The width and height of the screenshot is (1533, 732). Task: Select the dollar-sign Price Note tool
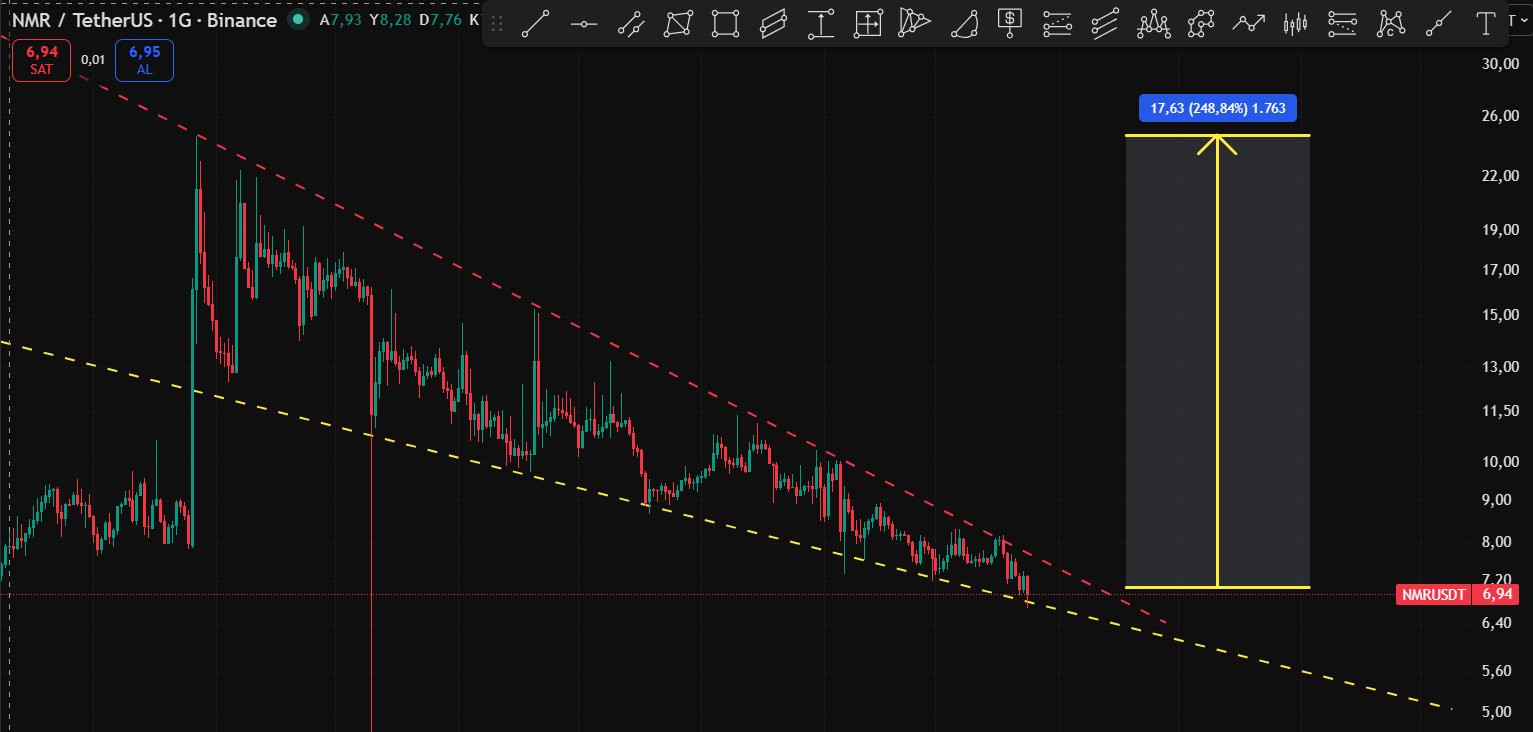1011,22
